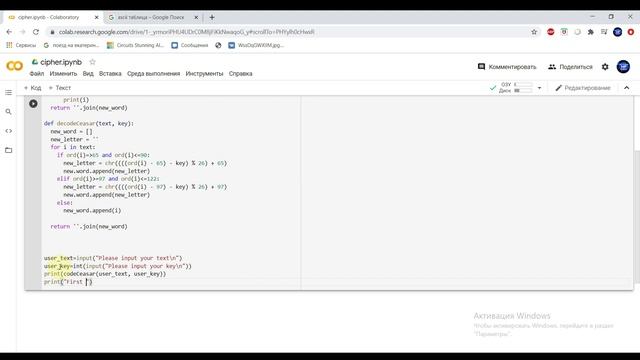
Task: Open the Files folder sidebar icon
Action: [9, 150]
